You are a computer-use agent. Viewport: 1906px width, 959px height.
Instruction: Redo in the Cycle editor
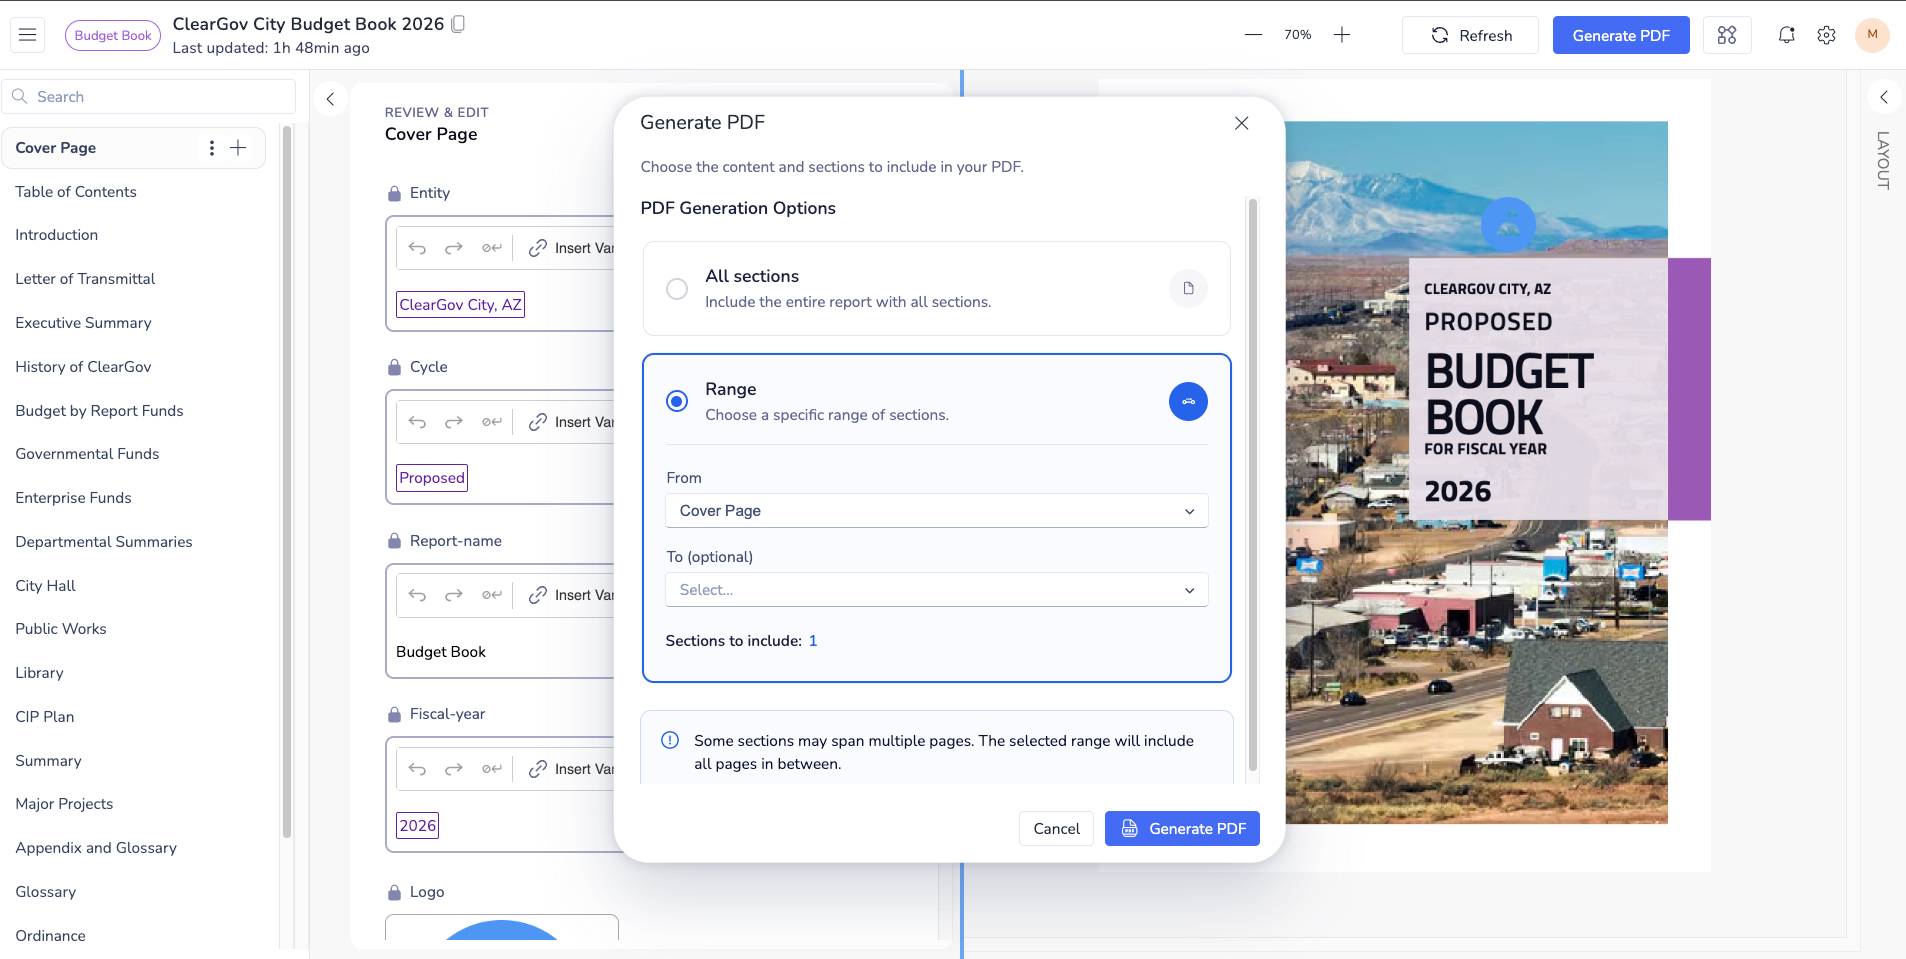pos(454,422)
